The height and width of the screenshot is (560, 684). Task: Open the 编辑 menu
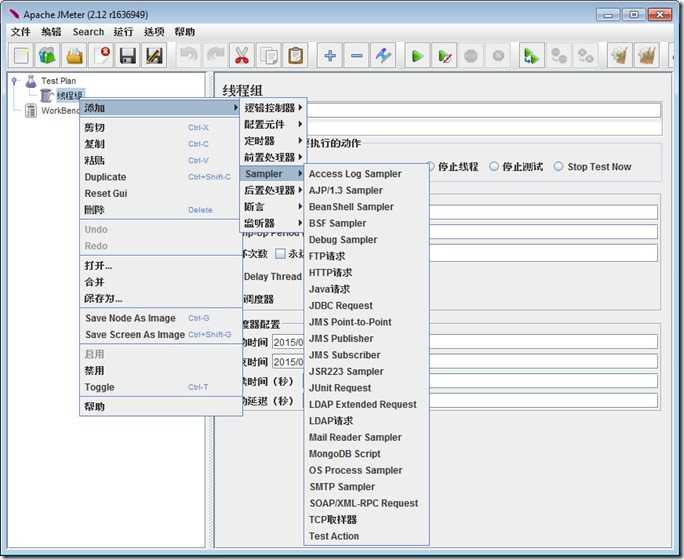pyautogui.click(x=51, y=32)
